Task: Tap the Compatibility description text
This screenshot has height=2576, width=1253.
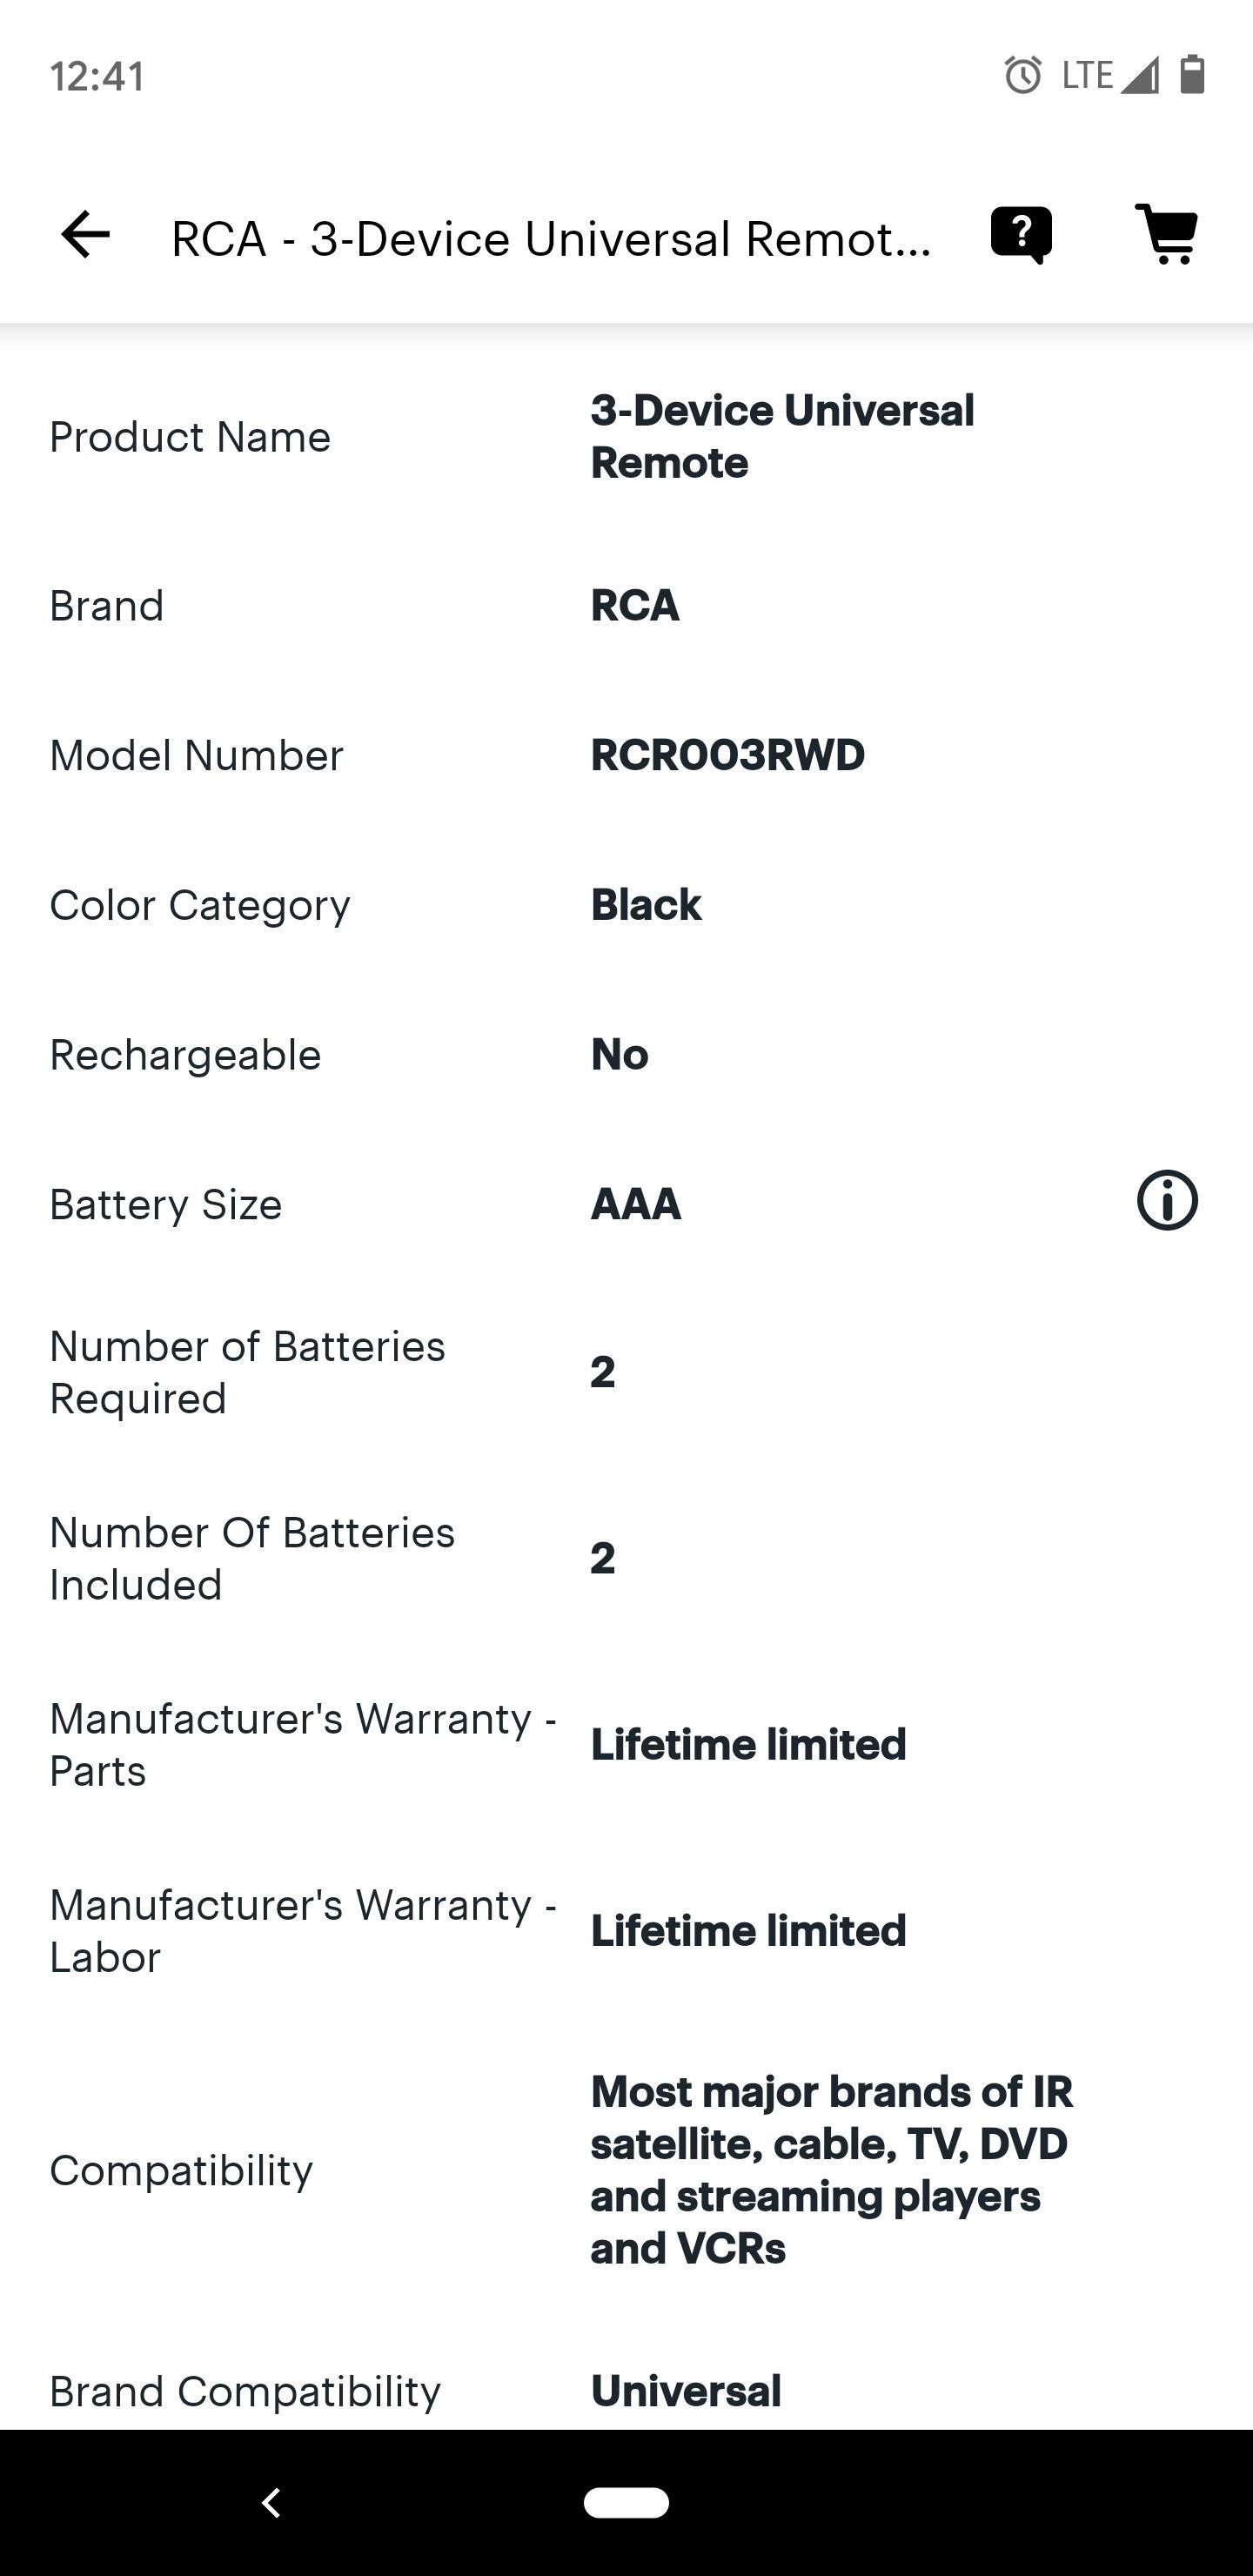Action: pyautogui.click(x=830, y=2170)
